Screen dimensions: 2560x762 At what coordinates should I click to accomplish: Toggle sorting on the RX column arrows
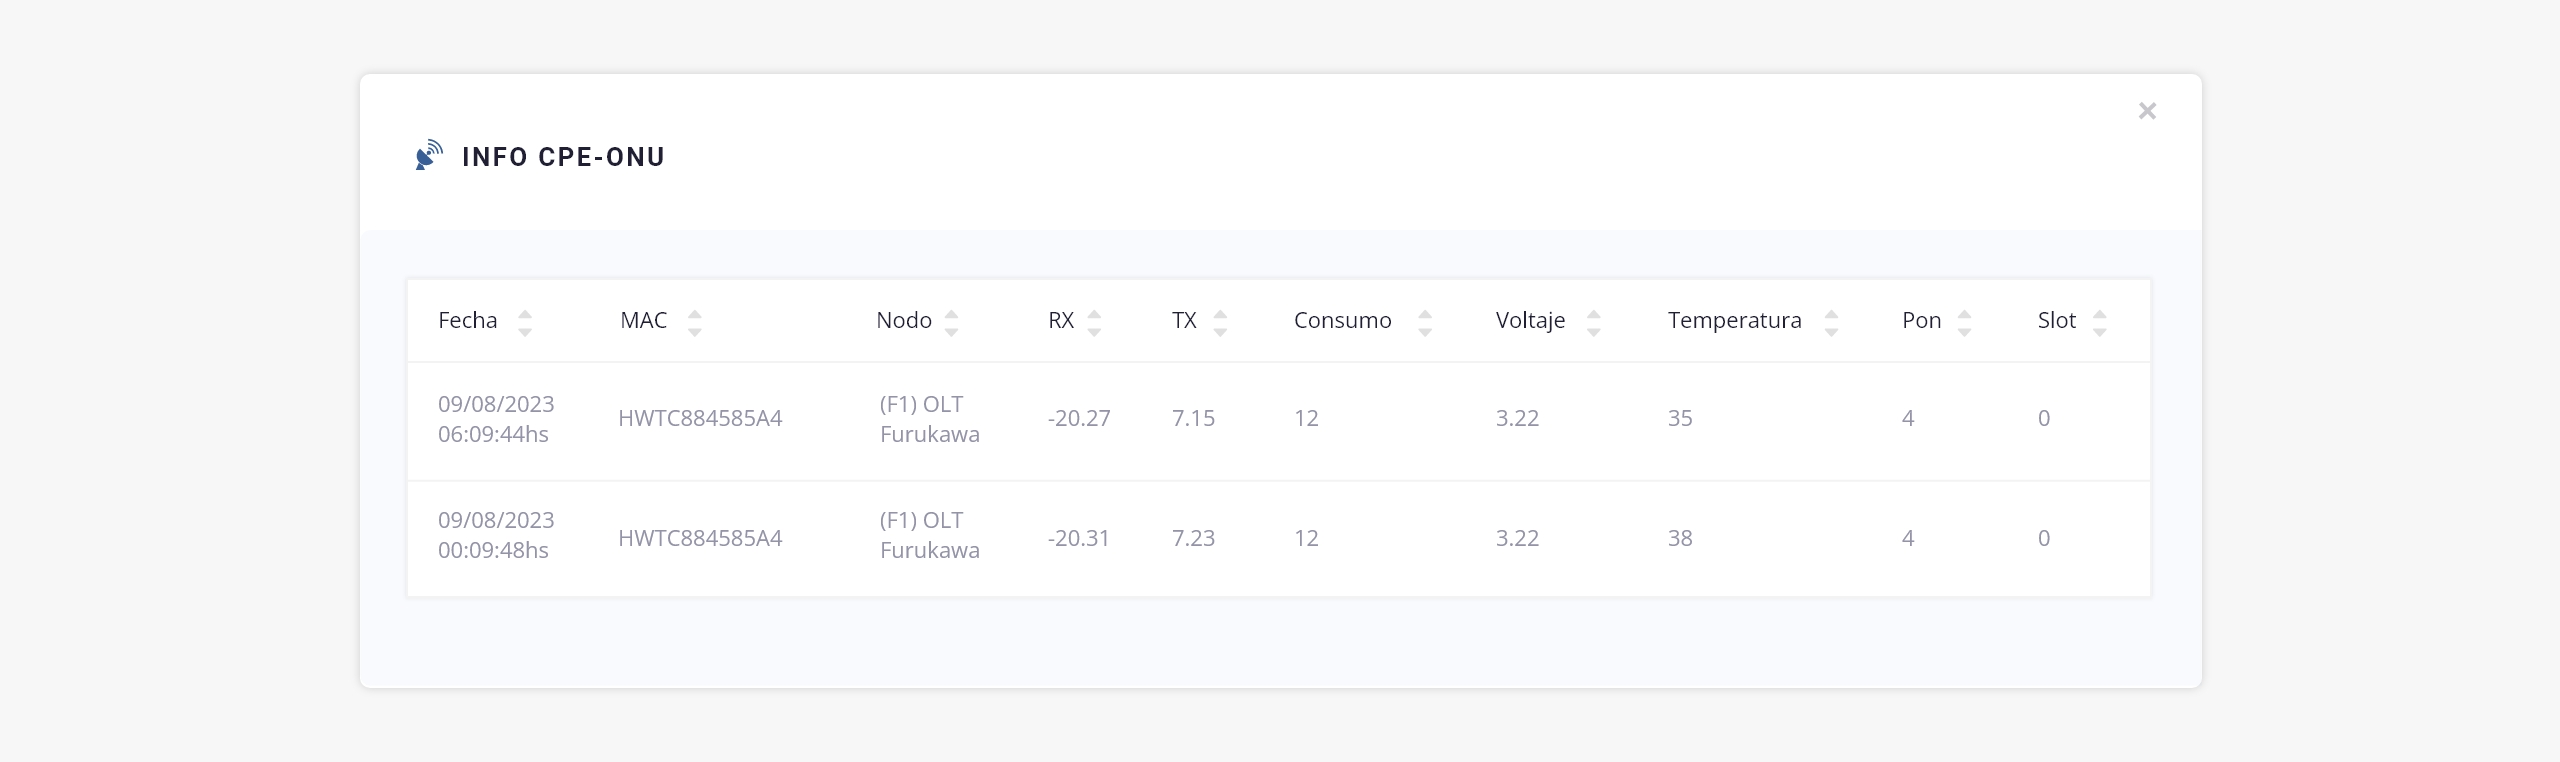[1094, 322]
